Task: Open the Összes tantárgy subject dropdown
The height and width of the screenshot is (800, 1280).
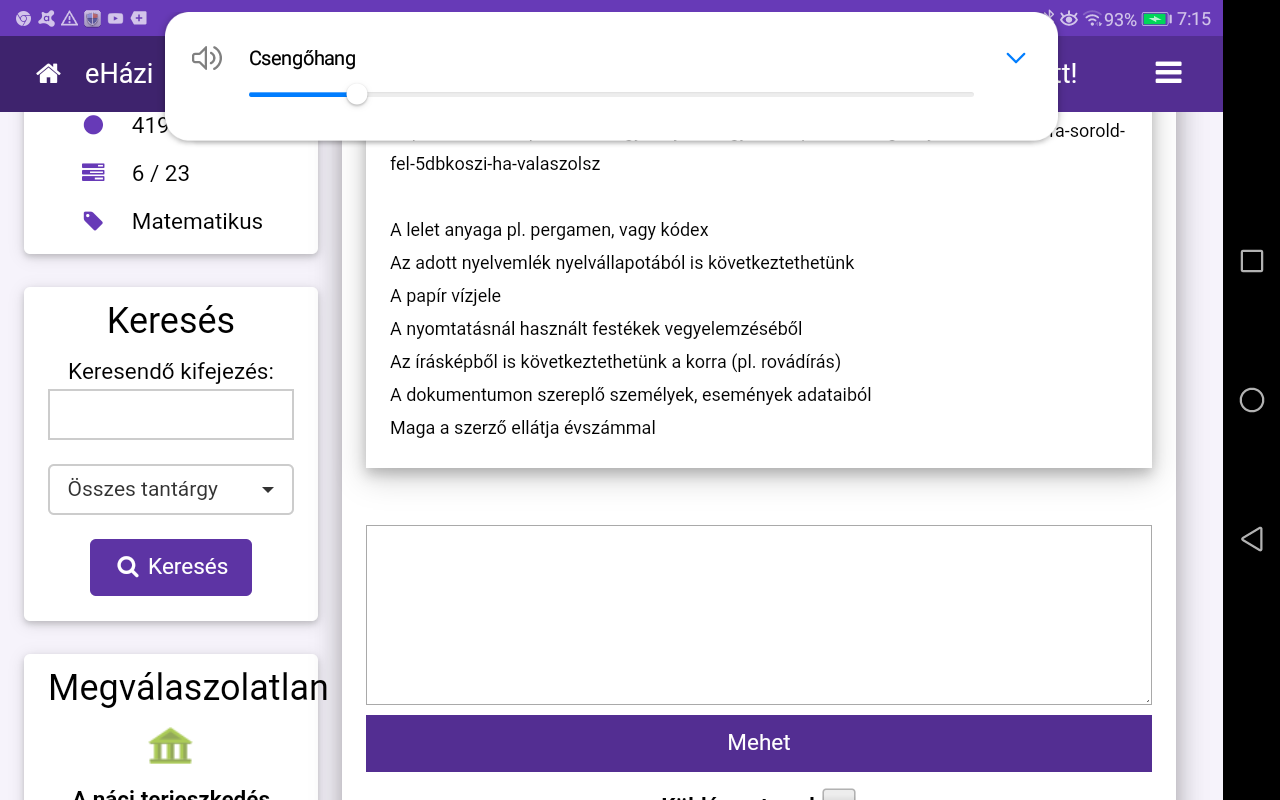Action: coord(171,490)
